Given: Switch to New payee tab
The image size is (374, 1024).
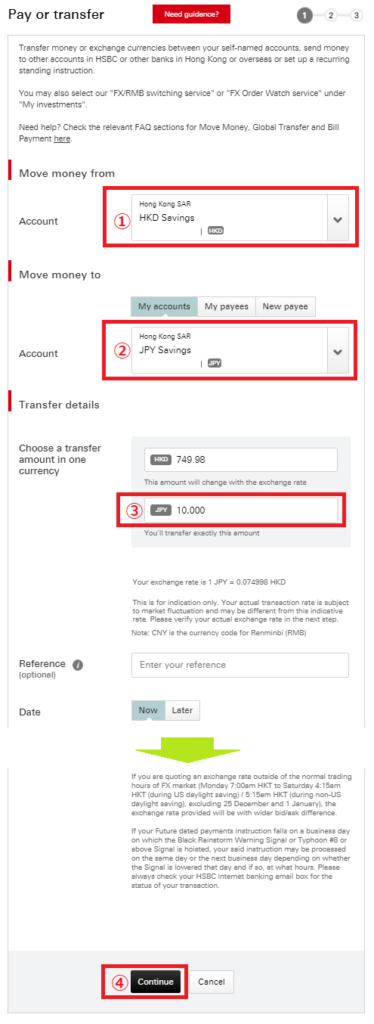Looking at the screenshot, I should coord(285,306).
